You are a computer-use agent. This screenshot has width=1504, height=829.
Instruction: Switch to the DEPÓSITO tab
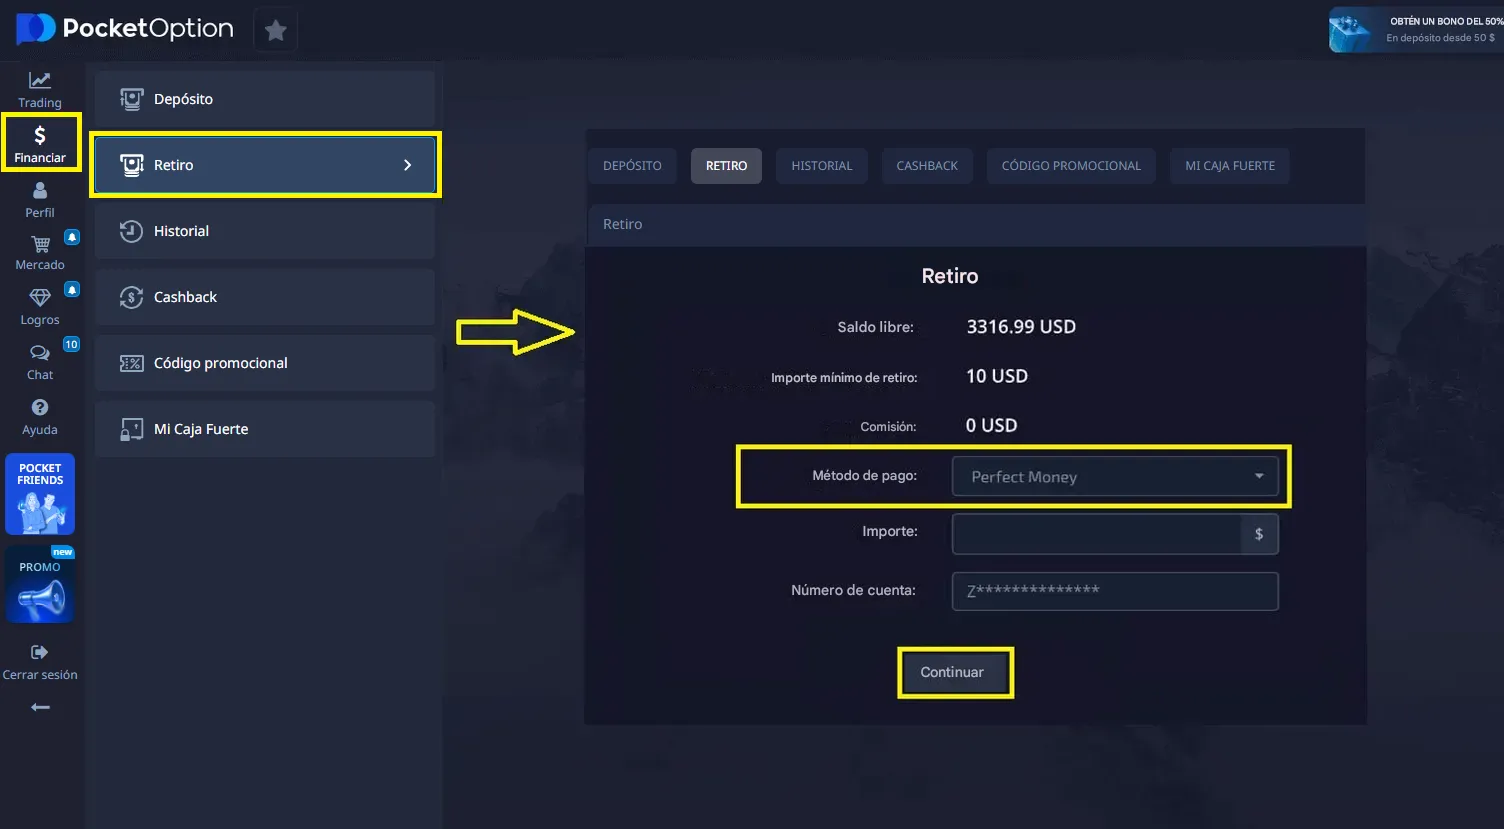click(x=632, y=166)
